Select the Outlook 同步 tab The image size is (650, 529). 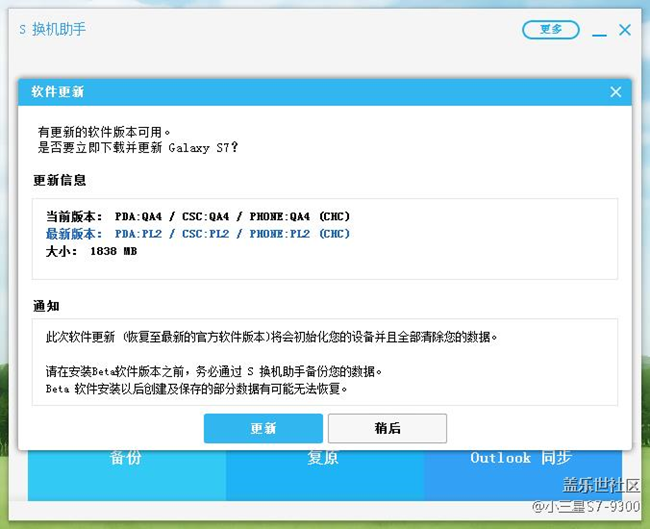[x=522, y=475]
